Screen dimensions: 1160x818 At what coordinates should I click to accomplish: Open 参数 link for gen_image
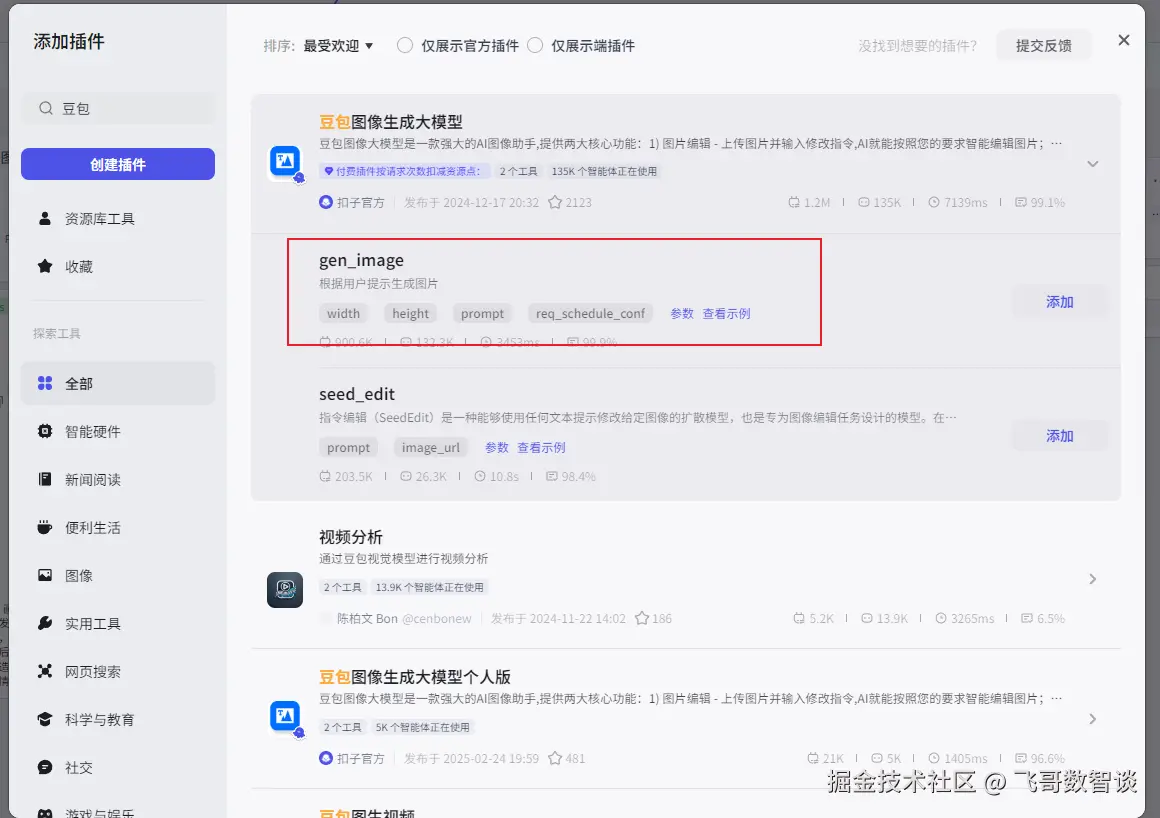[681, 314]
